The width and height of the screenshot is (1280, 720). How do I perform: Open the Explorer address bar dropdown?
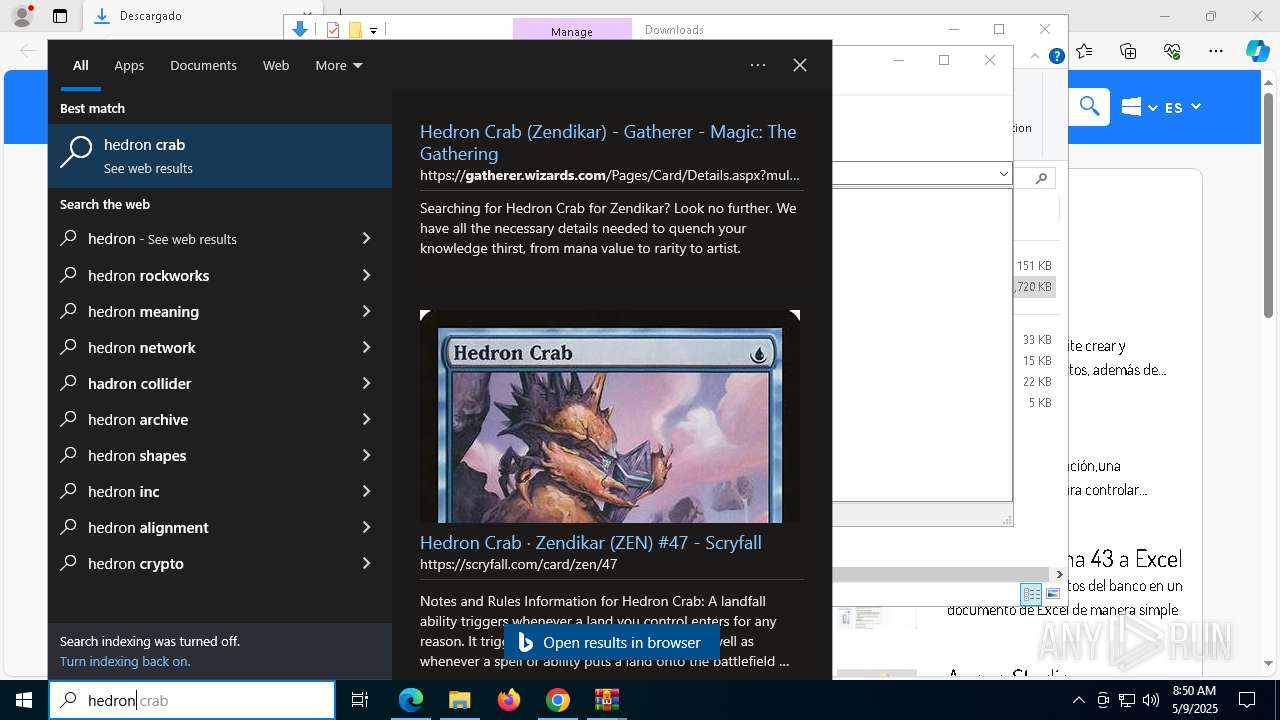coord(1003,174)
